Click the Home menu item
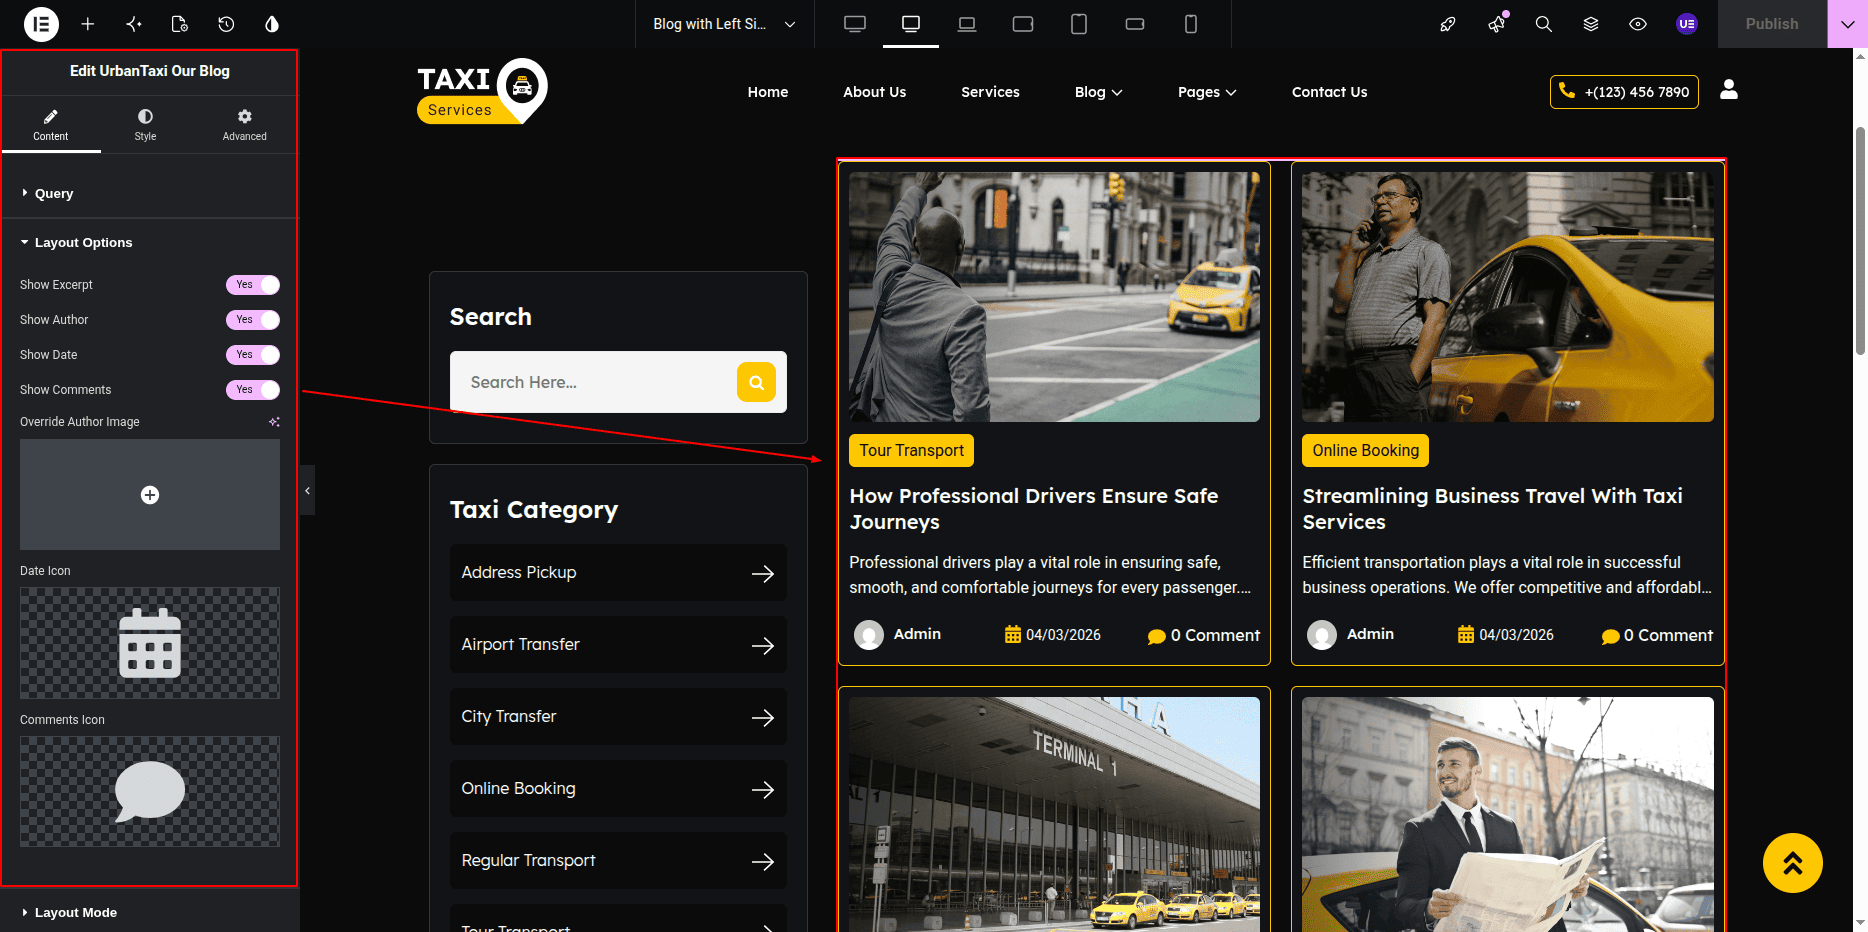The width and height of the screenshot is (1868, 932). [768, 92]
